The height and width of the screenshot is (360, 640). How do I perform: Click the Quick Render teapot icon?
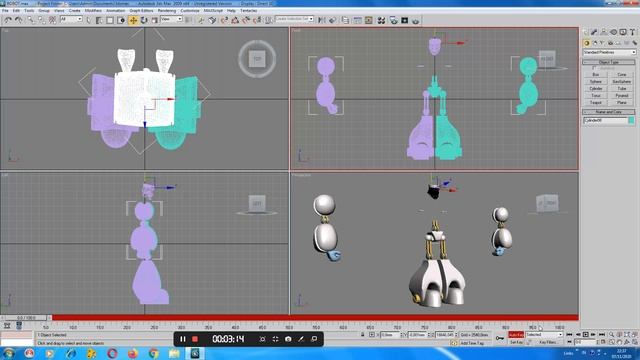(x=416, y=20)
